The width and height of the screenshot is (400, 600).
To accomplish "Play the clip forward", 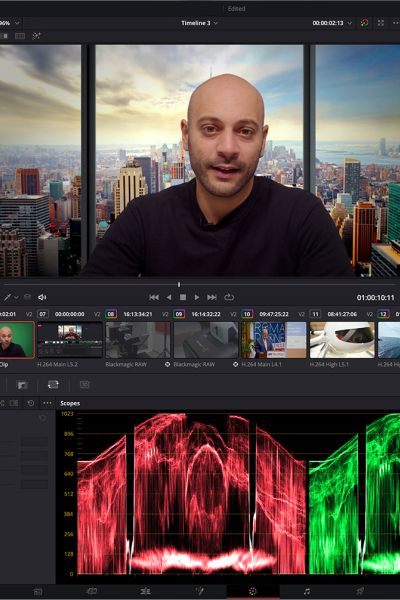I will tap(197, 297).
